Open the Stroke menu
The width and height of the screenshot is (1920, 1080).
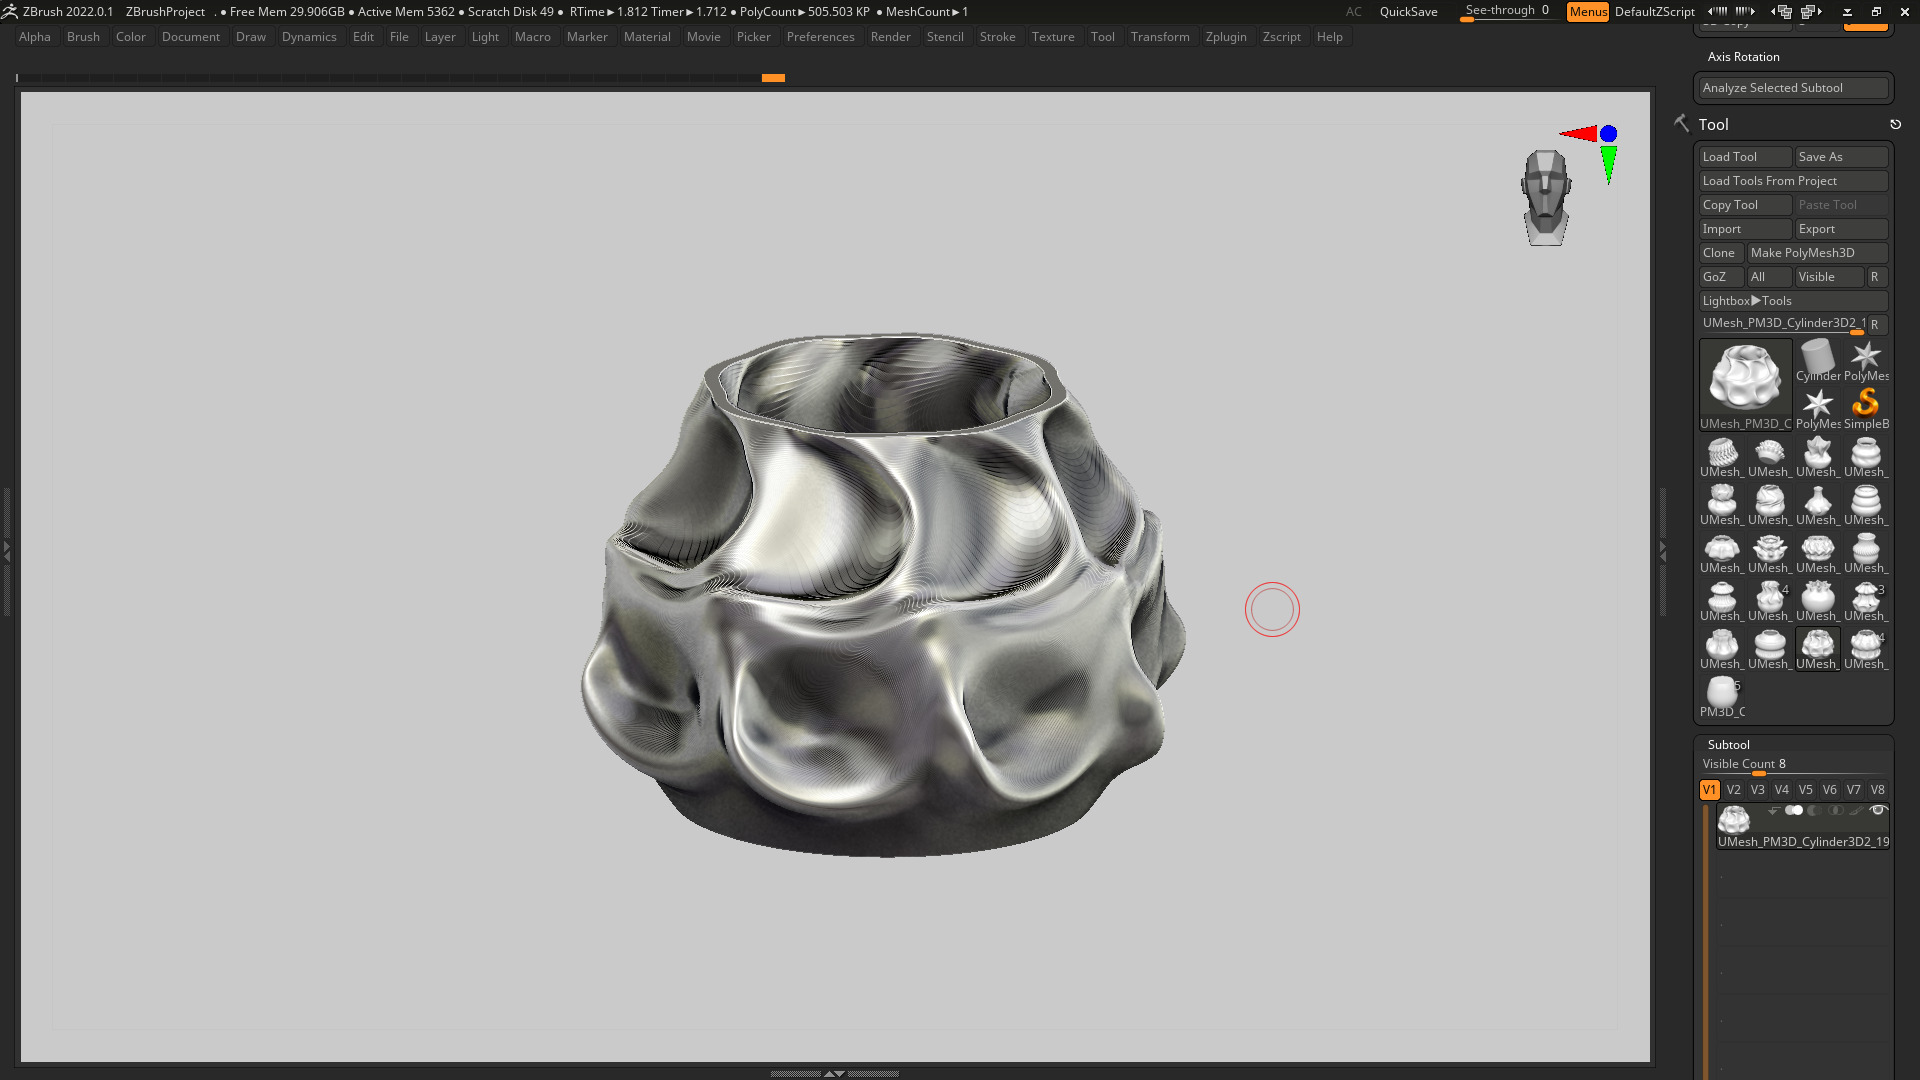[x=997, y=36]
